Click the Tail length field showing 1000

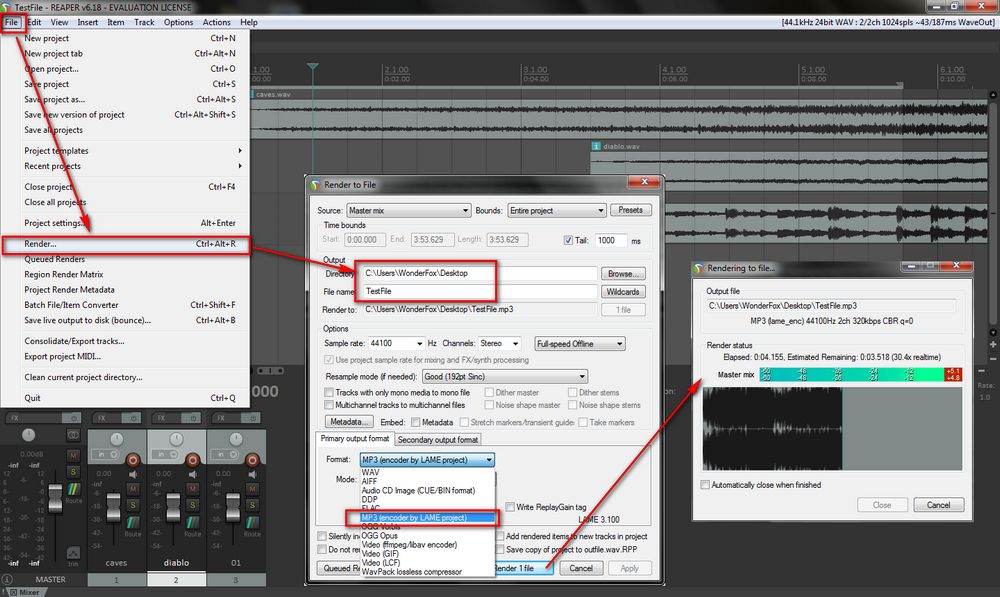click(x=610, y=240)
